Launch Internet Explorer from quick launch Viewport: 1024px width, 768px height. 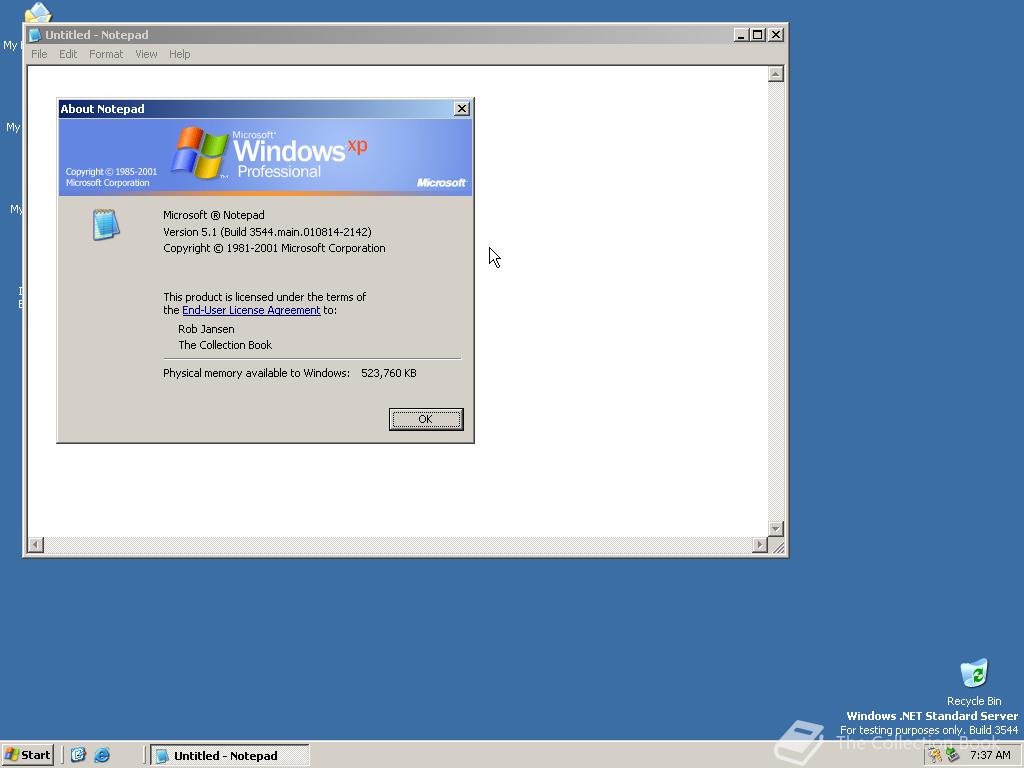[102, 755]
